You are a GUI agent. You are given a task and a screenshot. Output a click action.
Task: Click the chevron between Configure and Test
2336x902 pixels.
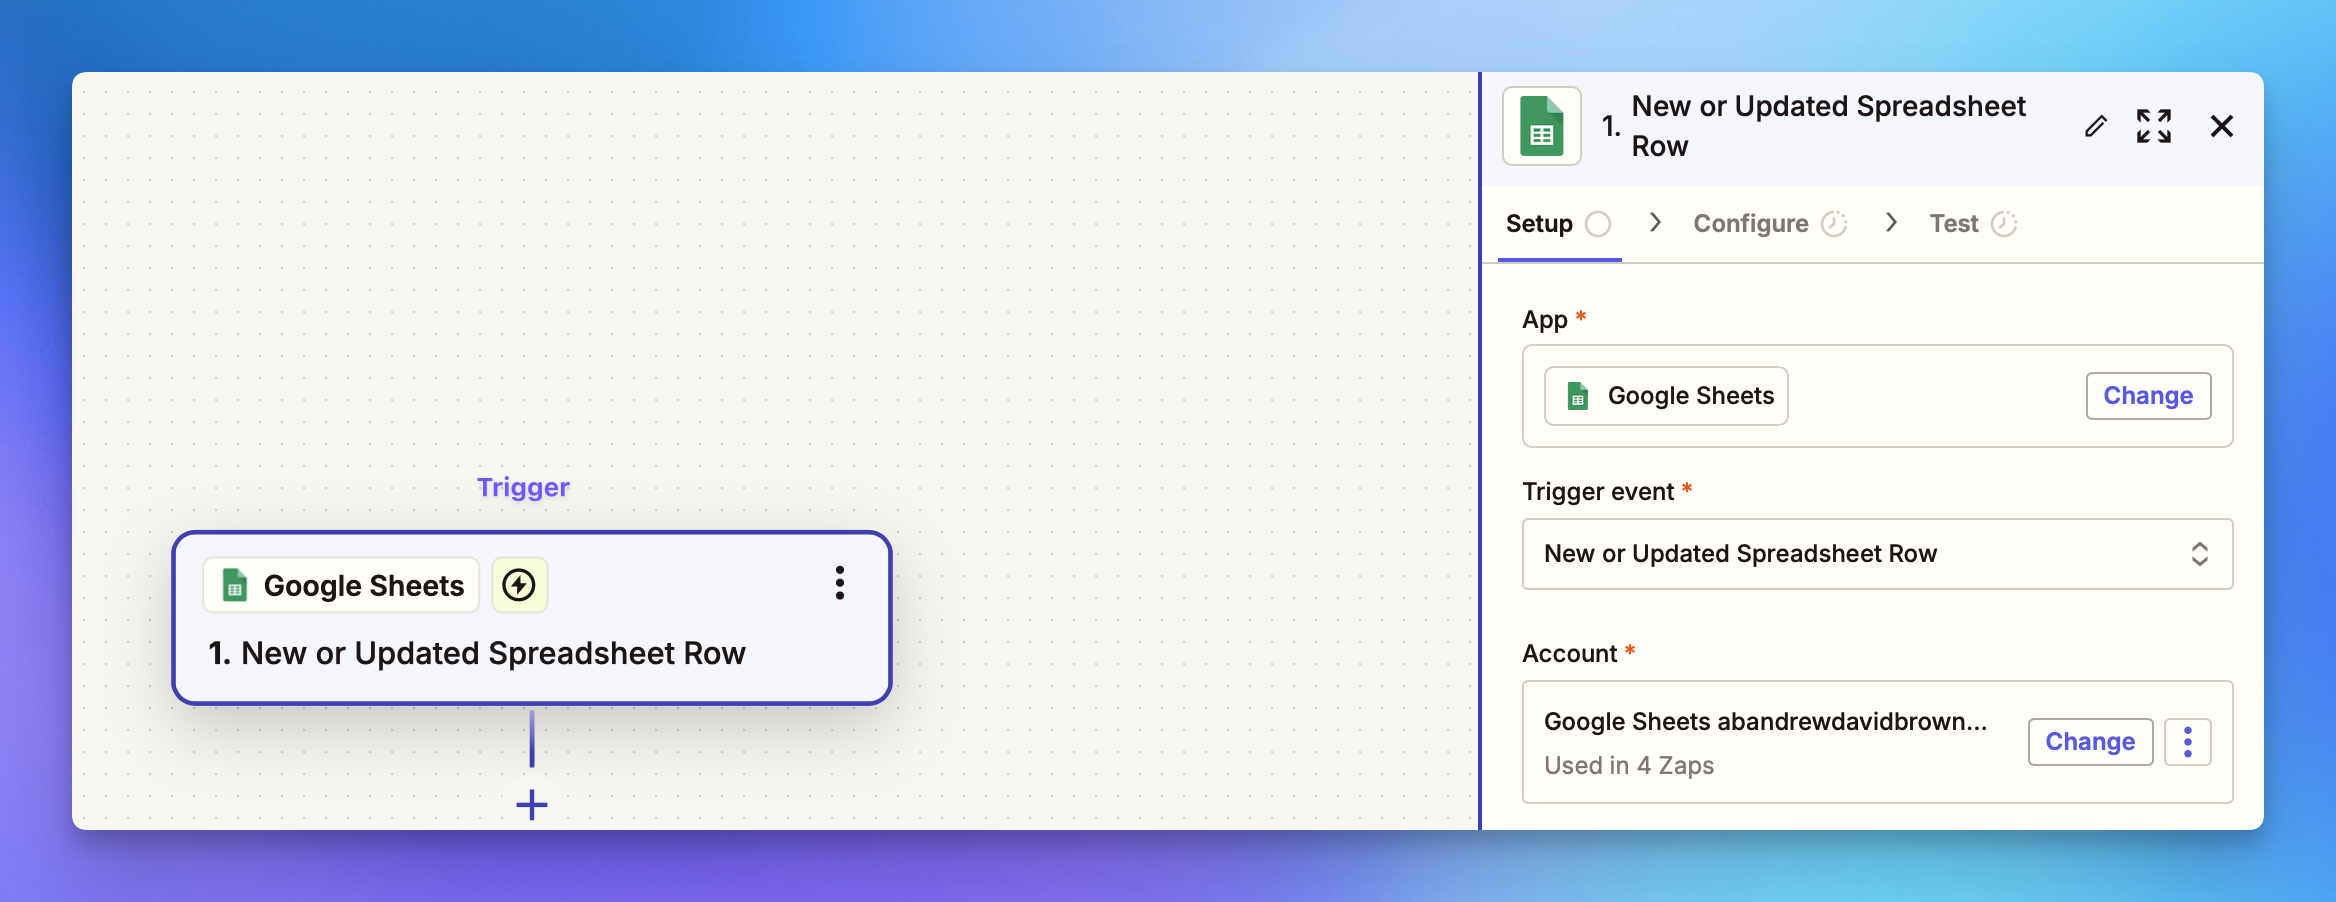click(1890, 223)
